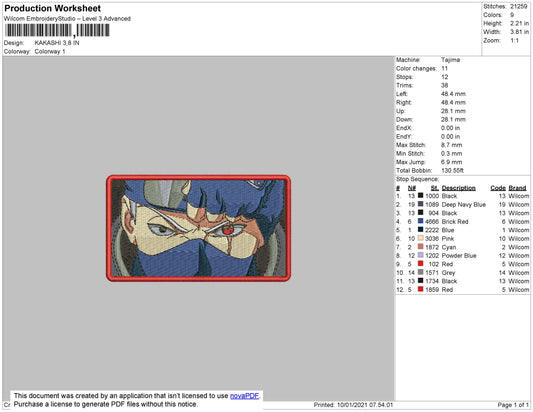Click the Code column header

point(498,188)
